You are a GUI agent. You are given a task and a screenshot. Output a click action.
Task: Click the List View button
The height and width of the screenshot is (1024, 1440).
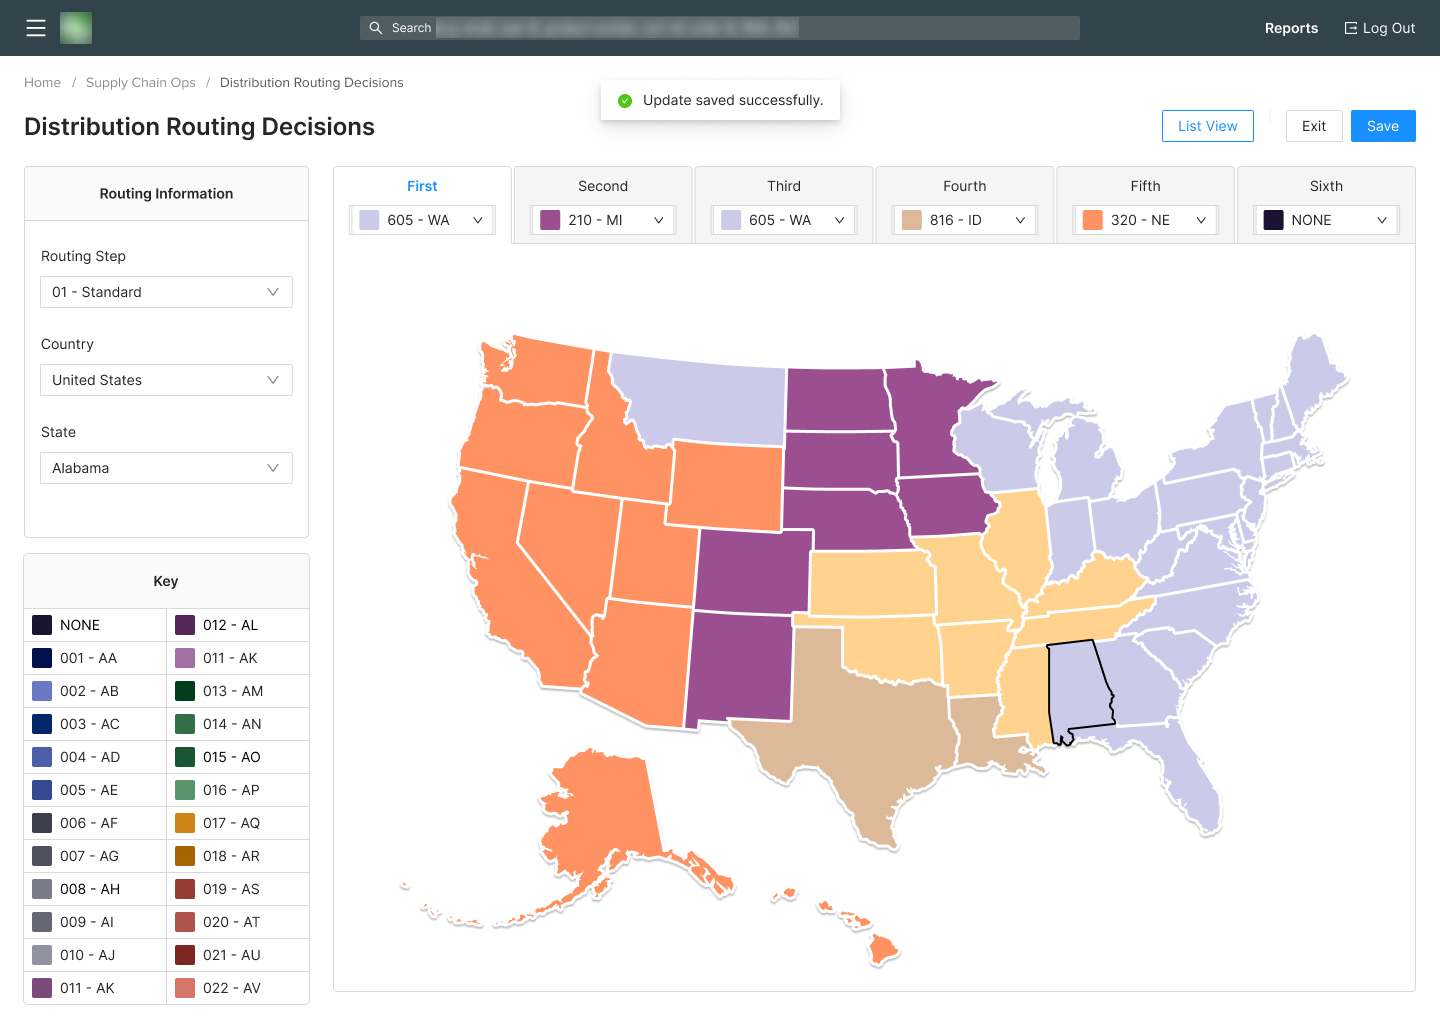pyautogui.click(x=1207, y=126)
